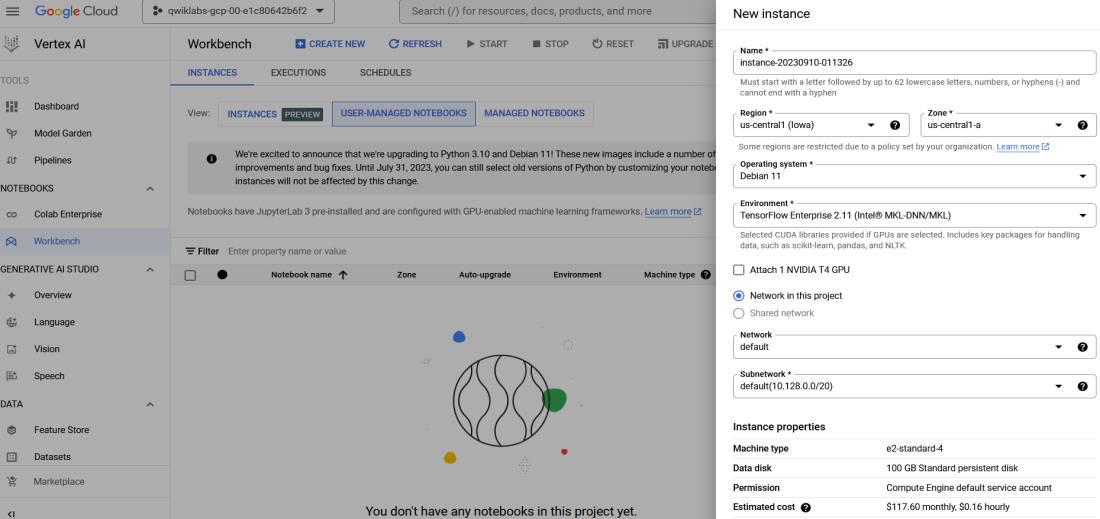This screenshot has width=1100, height=519.
Task: Open the Region dropdown
Action: pos(821,126)
